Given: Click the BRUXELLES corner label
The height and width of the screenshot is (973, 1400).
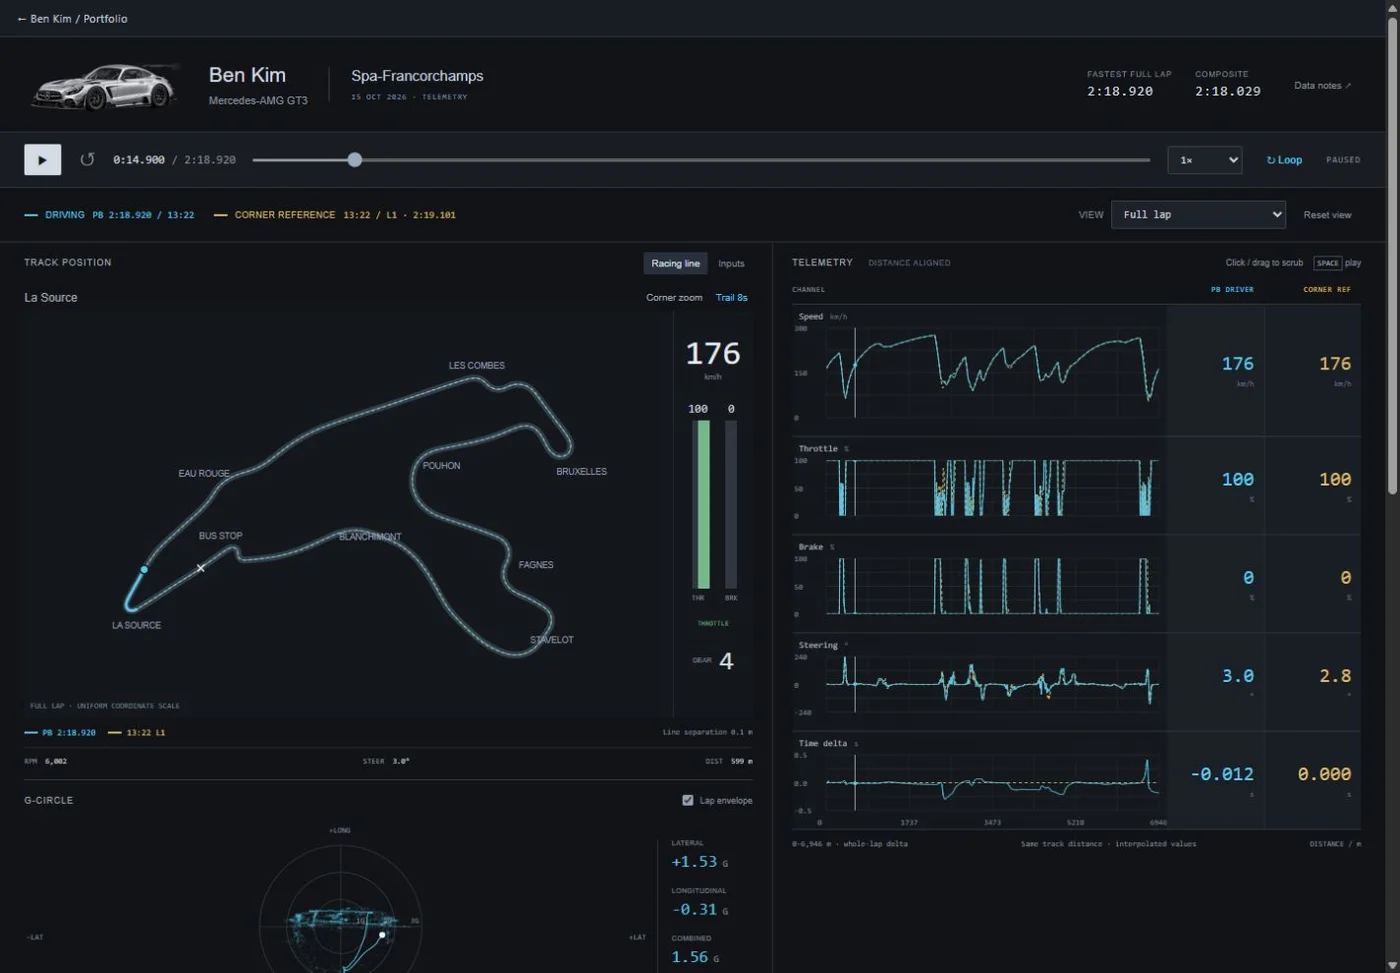Looking at the screenshot, I should (x=582, y=472).
